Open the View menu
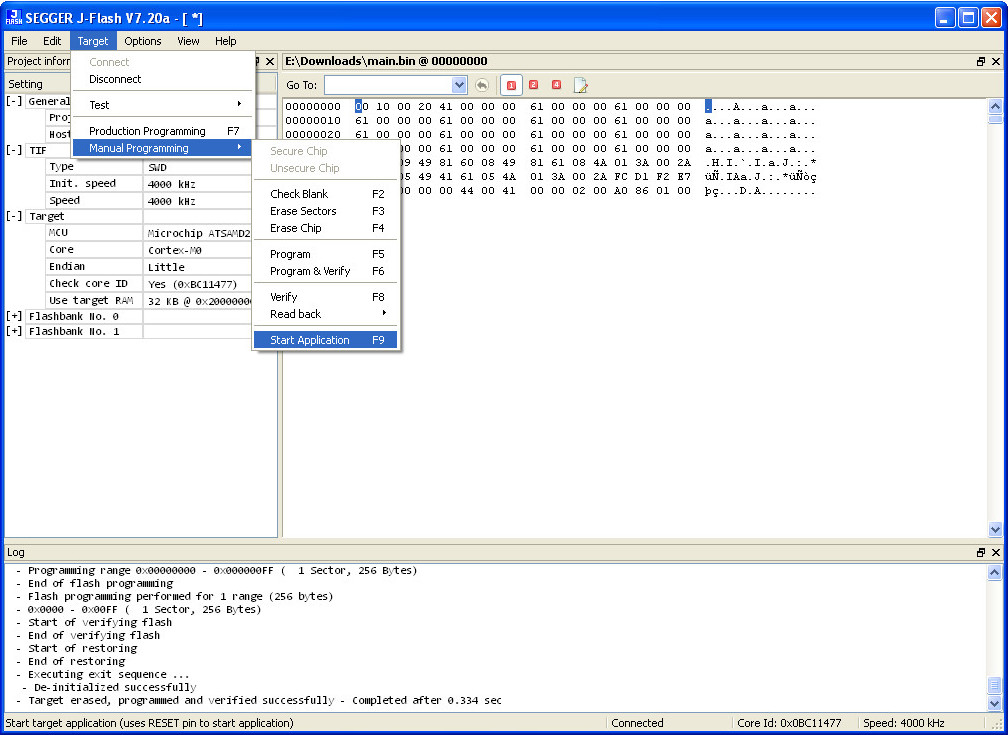The width and height of the screenshot is (1008, 735). (188, 41)
